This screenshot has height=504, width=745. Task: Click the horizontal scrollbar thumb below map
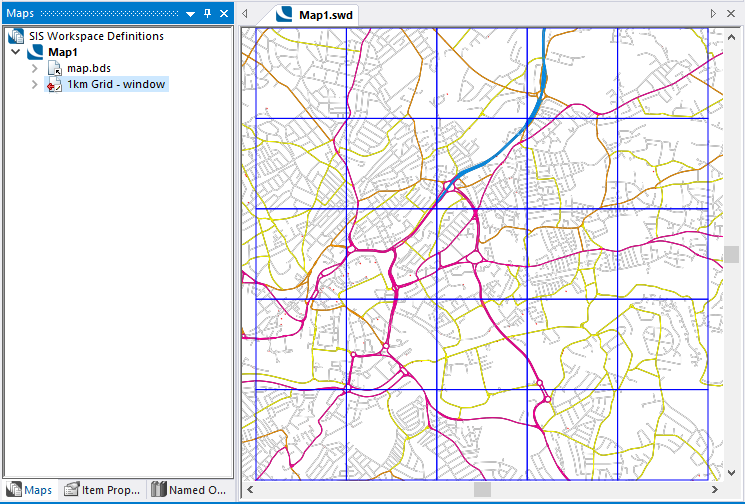coord(482,490)
